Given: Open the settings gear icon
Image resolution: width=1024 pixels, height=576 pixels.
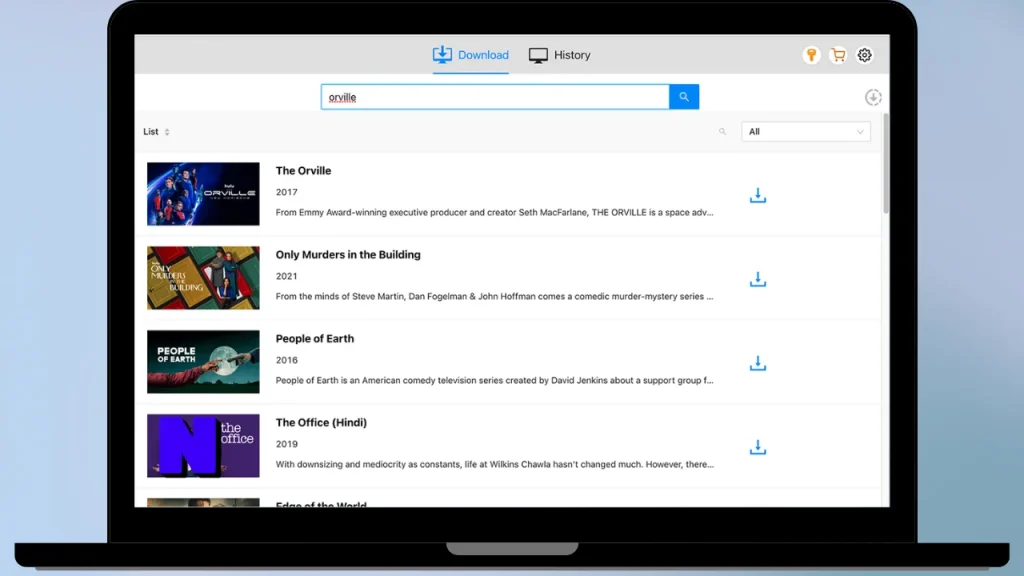Looking at the screenshot, I should coord(865,55).
